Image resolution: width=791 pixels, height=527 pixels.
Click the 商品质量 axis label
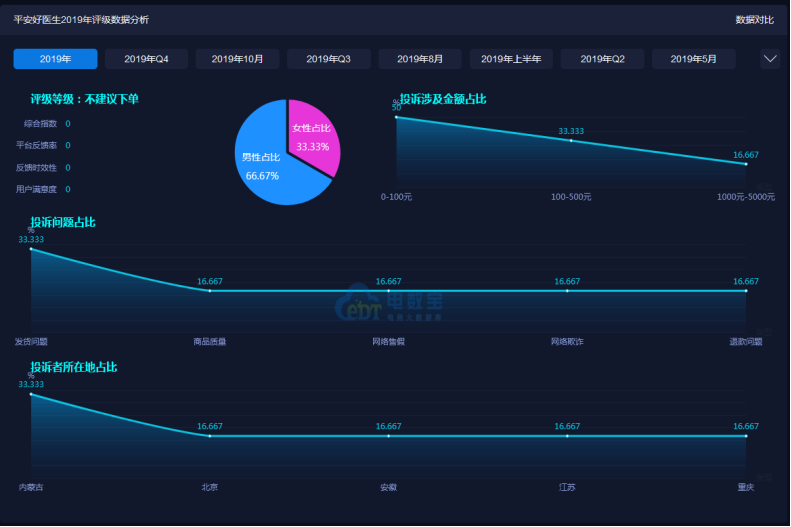click(210, 341)
